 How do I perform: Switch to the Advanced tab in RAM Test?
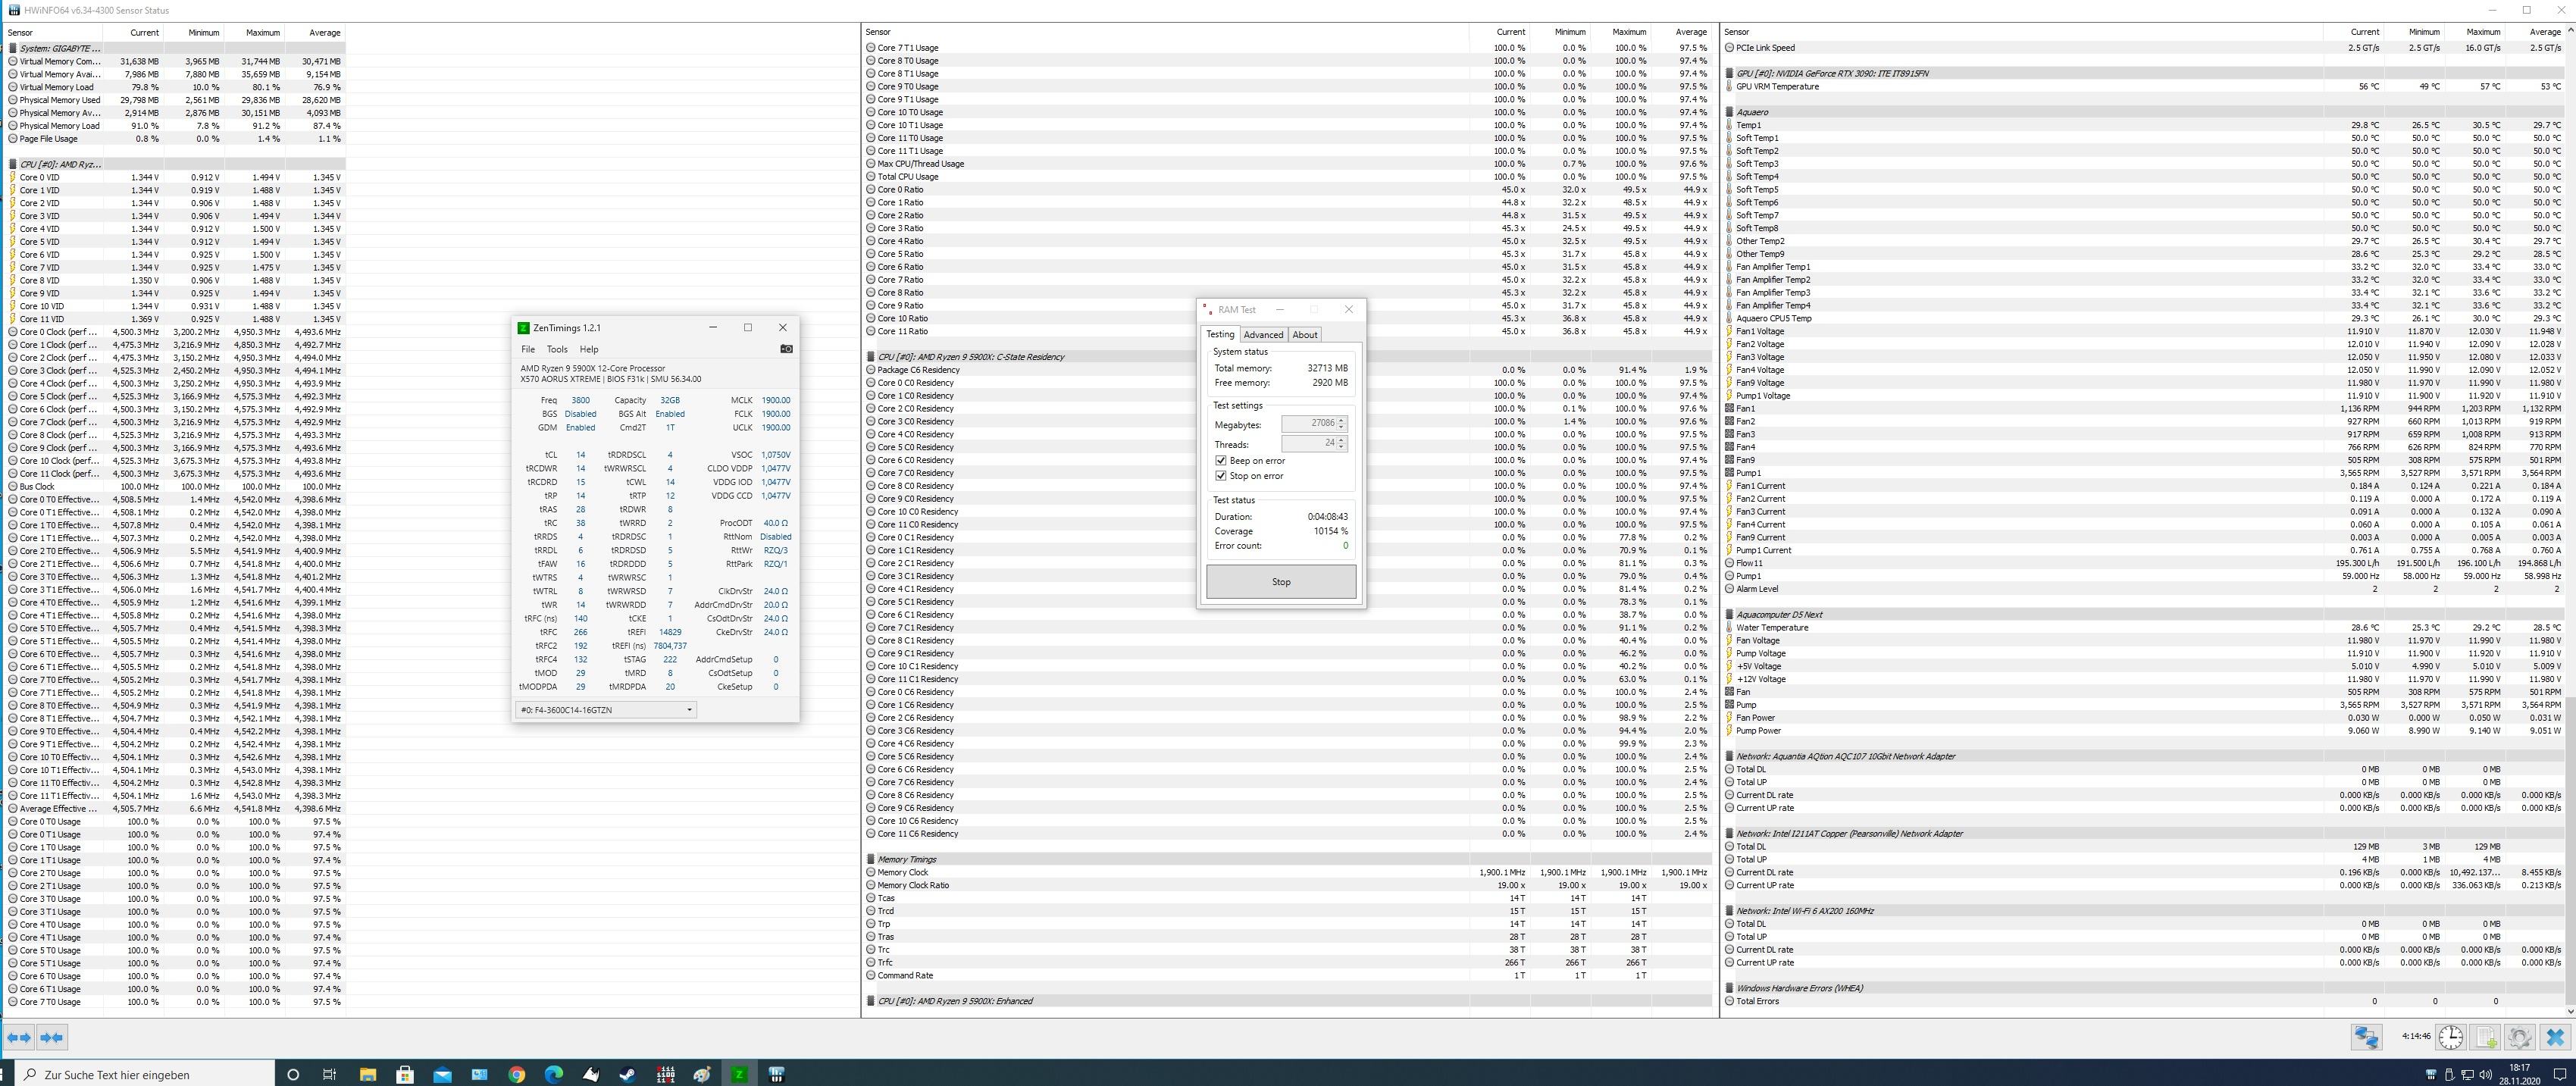coord(1263,335)
